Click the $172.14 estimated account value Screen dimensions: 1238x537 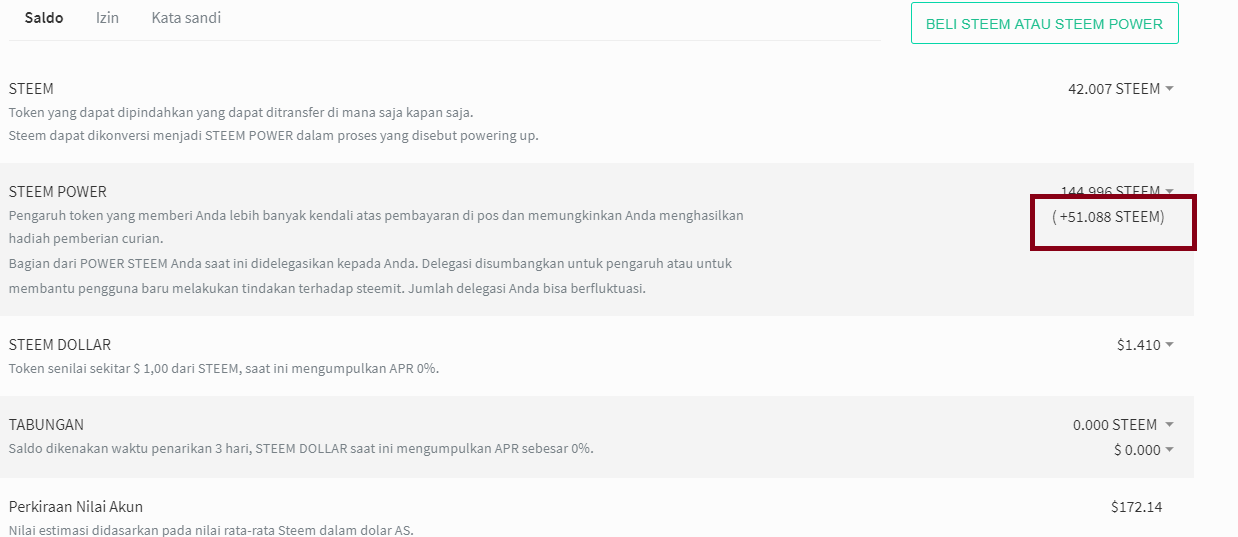click(x=1136, y=507)
